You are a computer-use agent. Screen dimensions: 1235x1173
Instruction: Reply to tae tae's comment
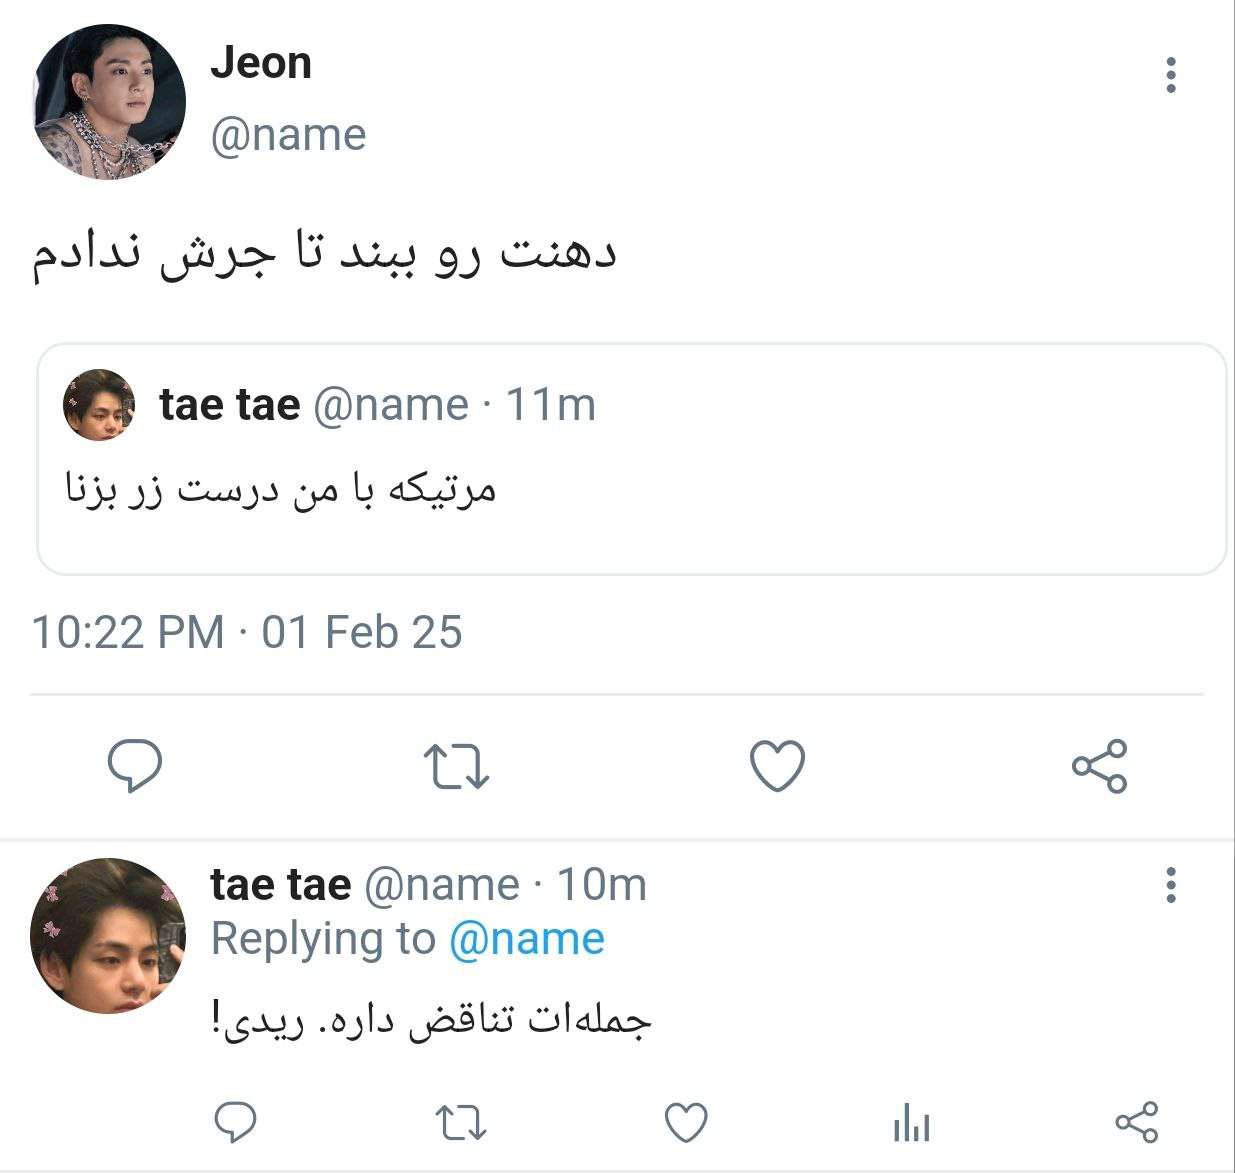[236, 1122]
